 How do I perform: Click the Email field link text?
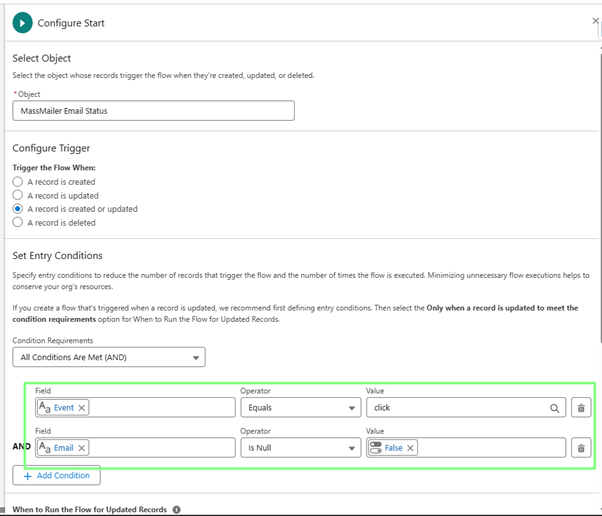(63, 448)
